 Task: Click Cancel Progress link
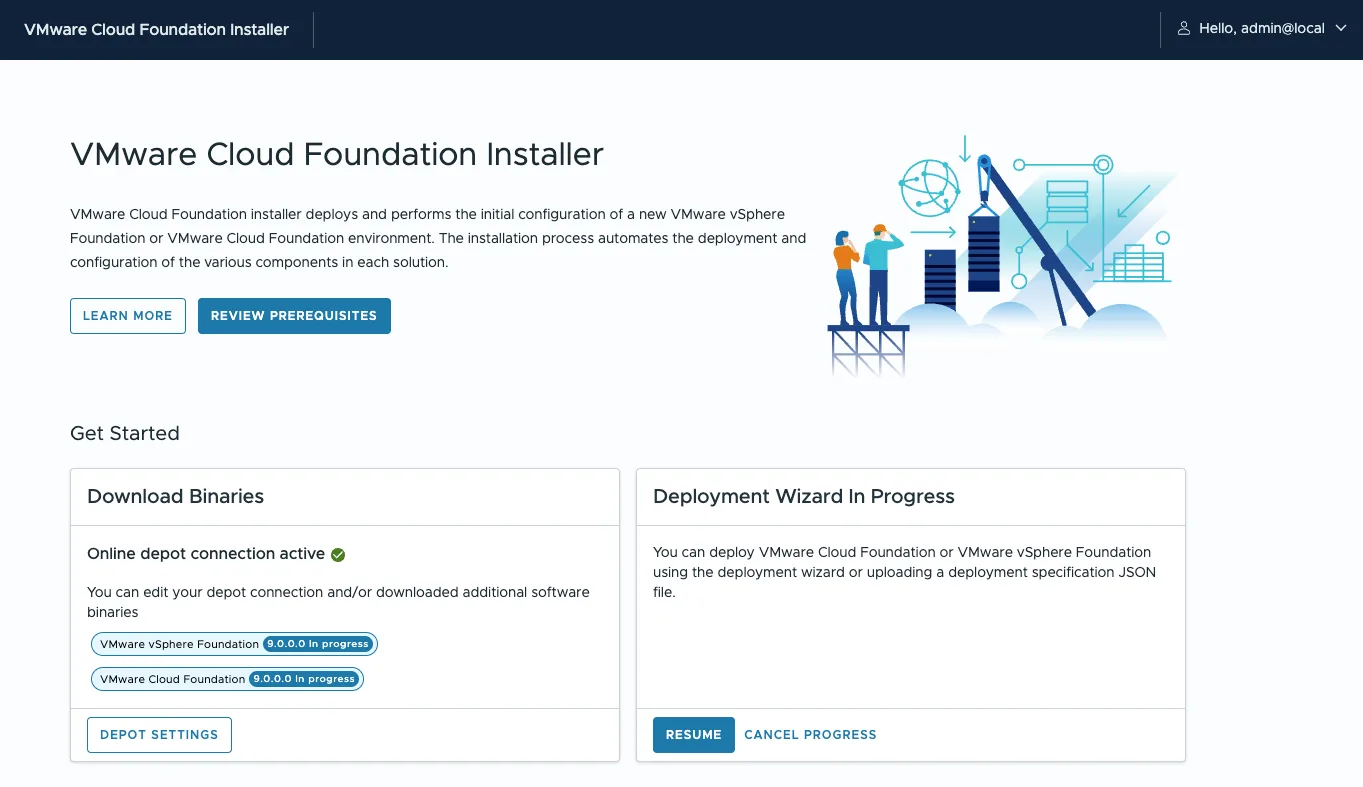click(810, 735)
